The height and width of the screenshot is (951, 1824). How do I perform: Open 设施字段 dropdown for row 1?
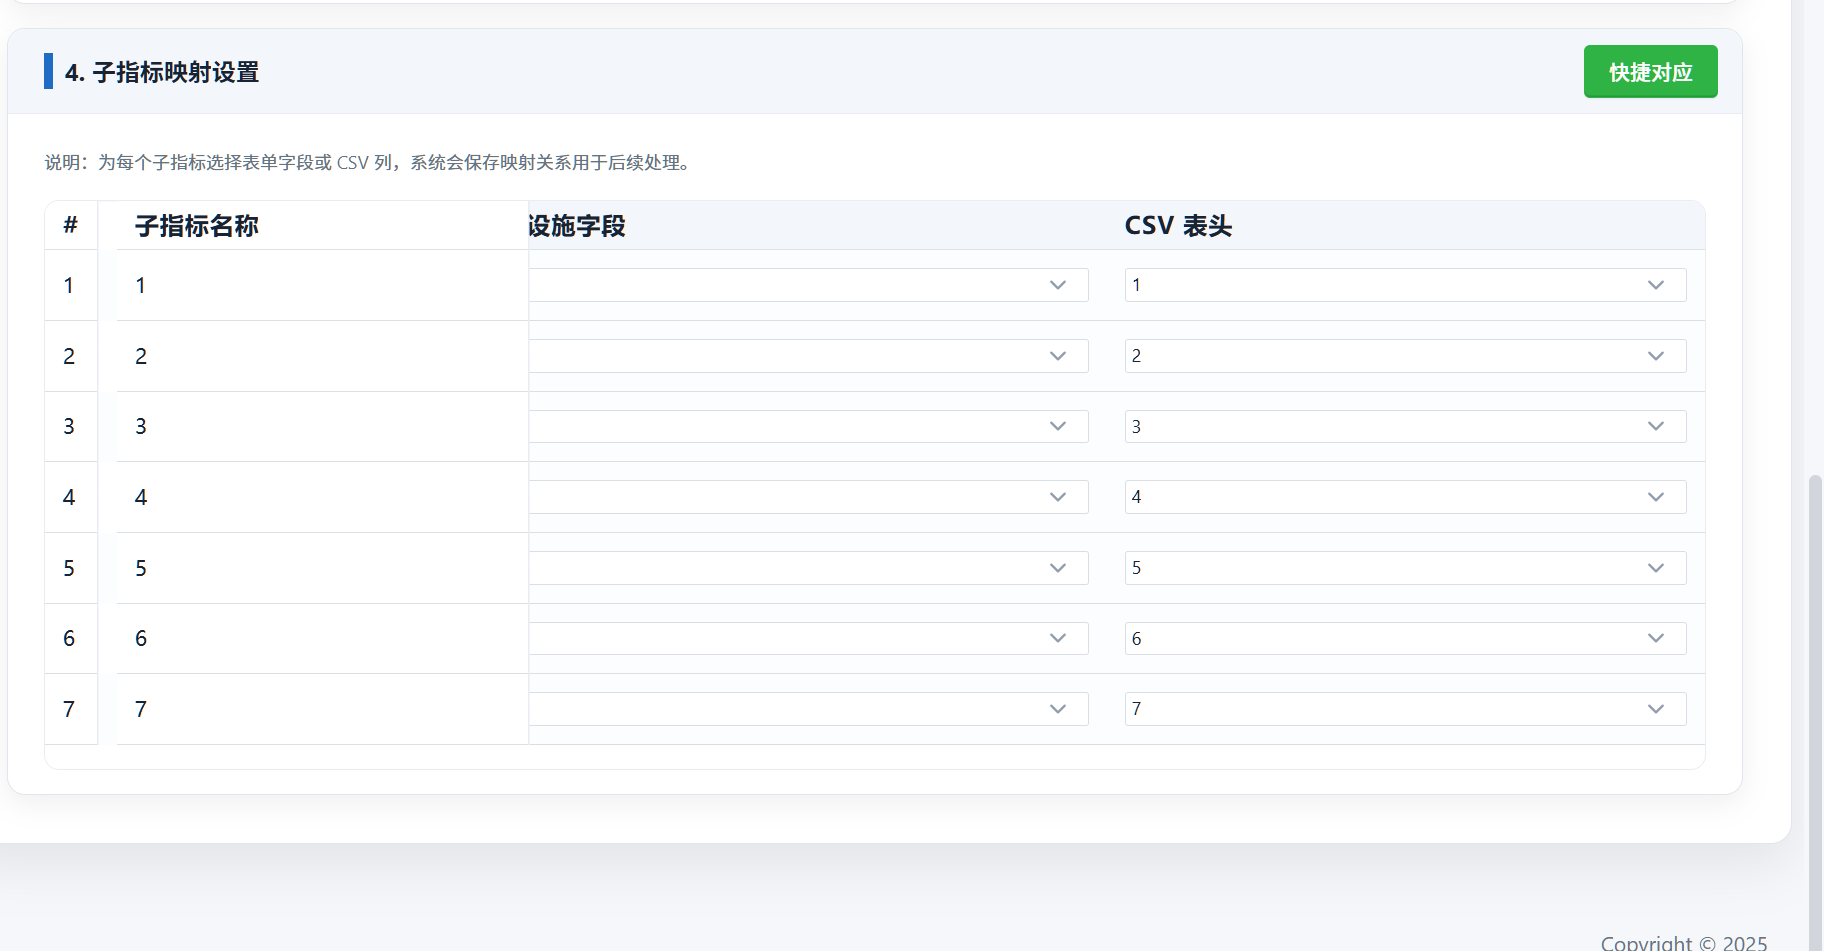pos(808,285)
